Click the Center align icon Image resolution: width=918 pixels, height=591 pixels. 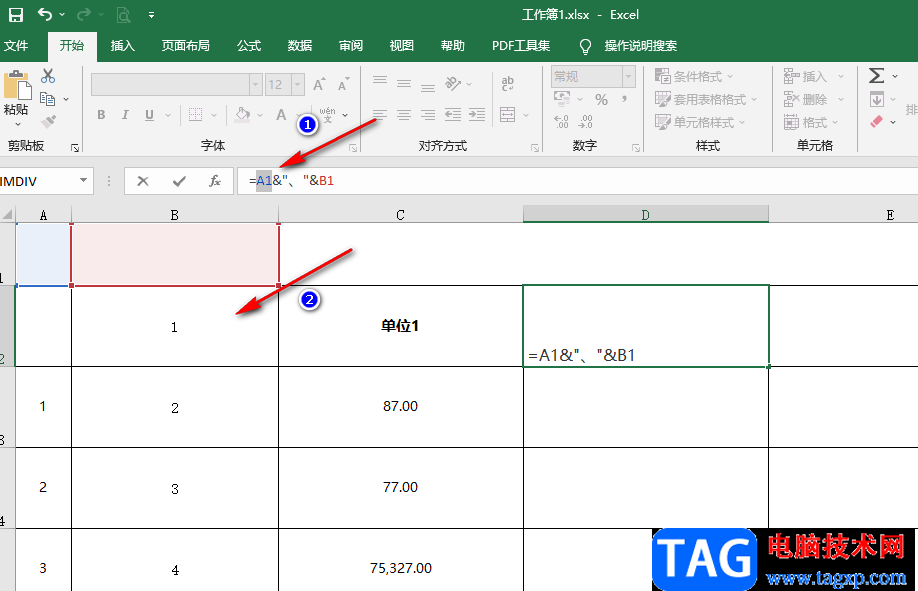(x=404, y=115)
